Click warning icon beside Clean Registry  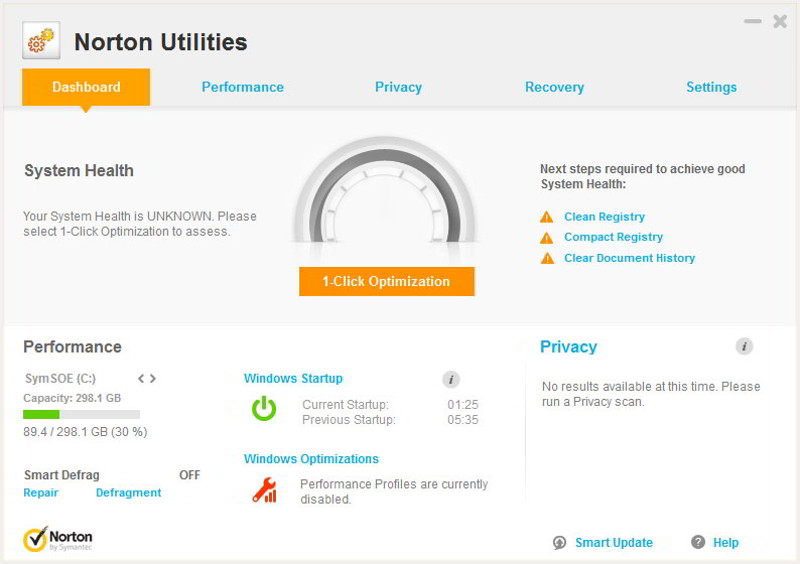547,217
